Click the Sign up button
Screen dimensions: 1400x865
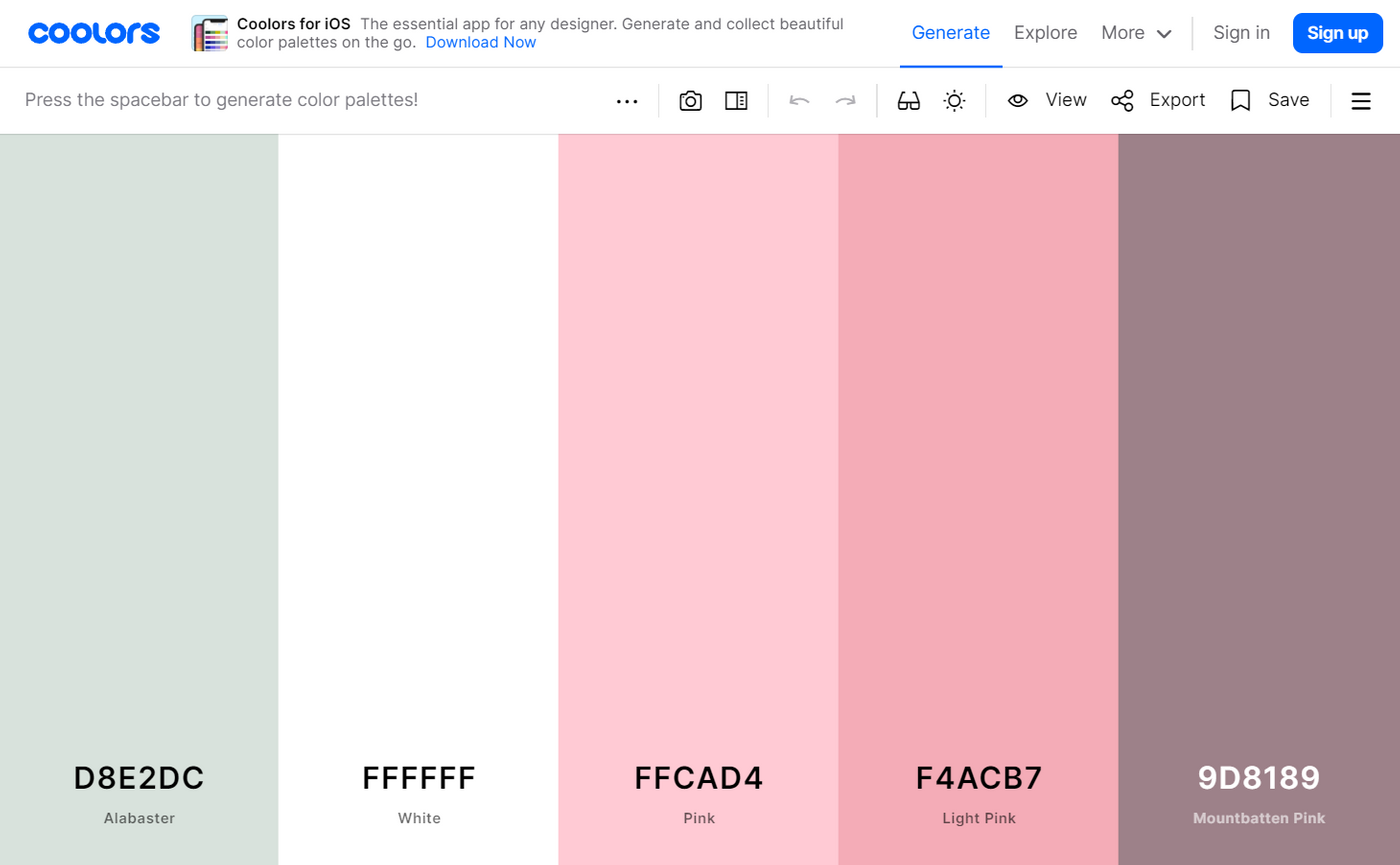1337,33
